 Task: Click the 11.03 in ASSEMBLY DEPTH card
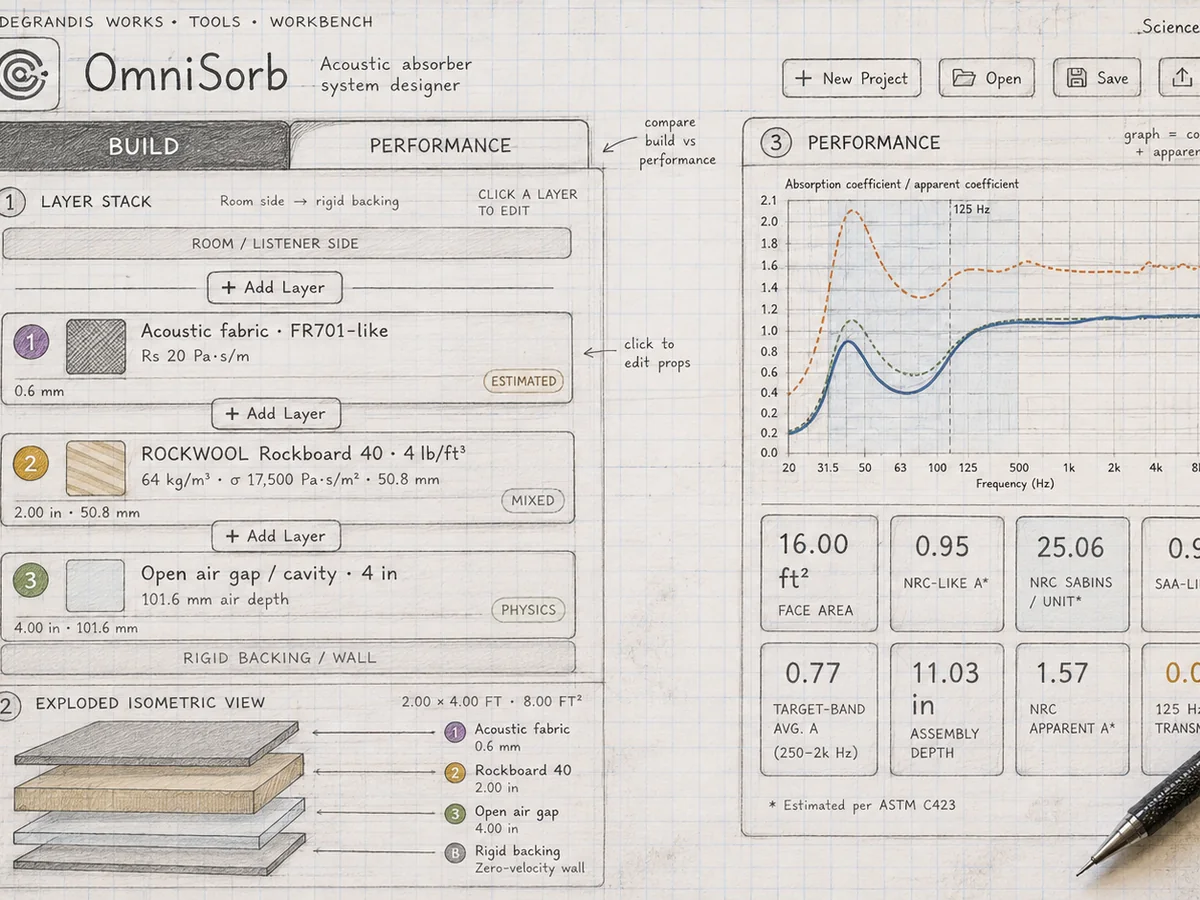point(947,710)
